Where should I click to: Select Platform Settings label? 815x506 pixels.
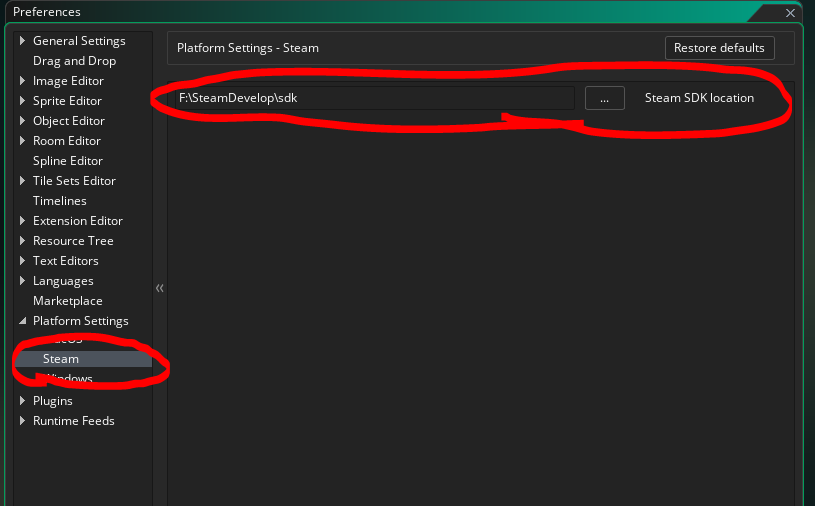(81, 321)
